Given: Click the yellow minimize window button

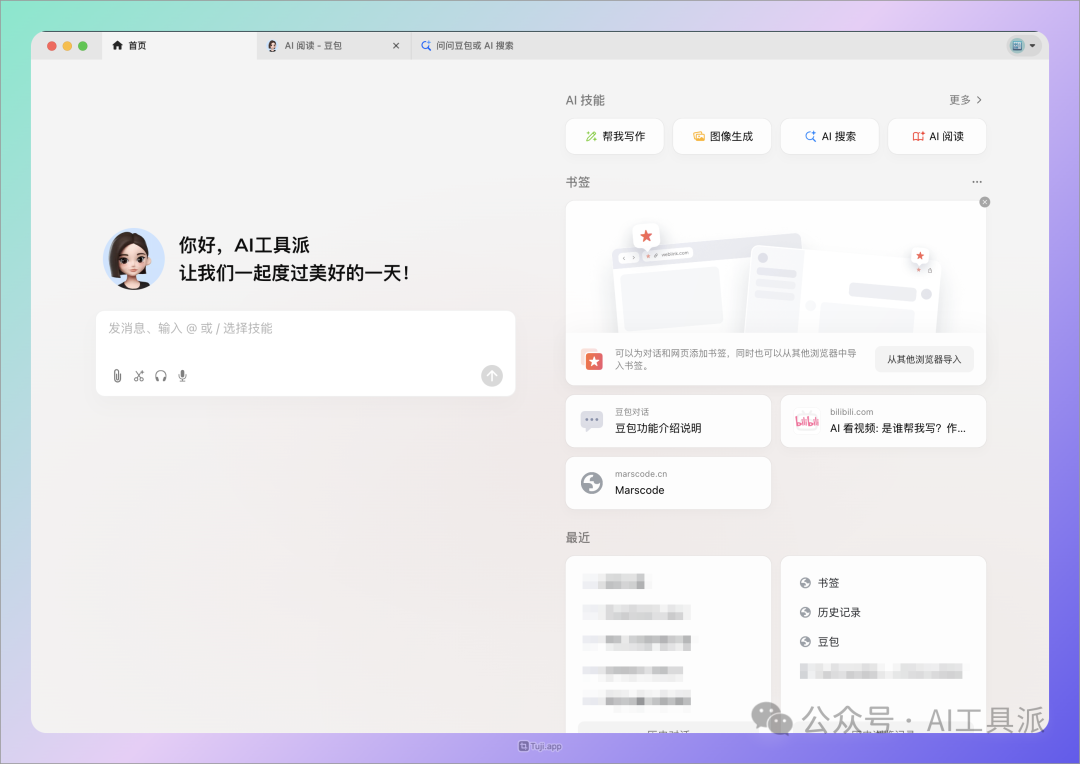Looking at the screenshot, I should click(x=67, y=46).
